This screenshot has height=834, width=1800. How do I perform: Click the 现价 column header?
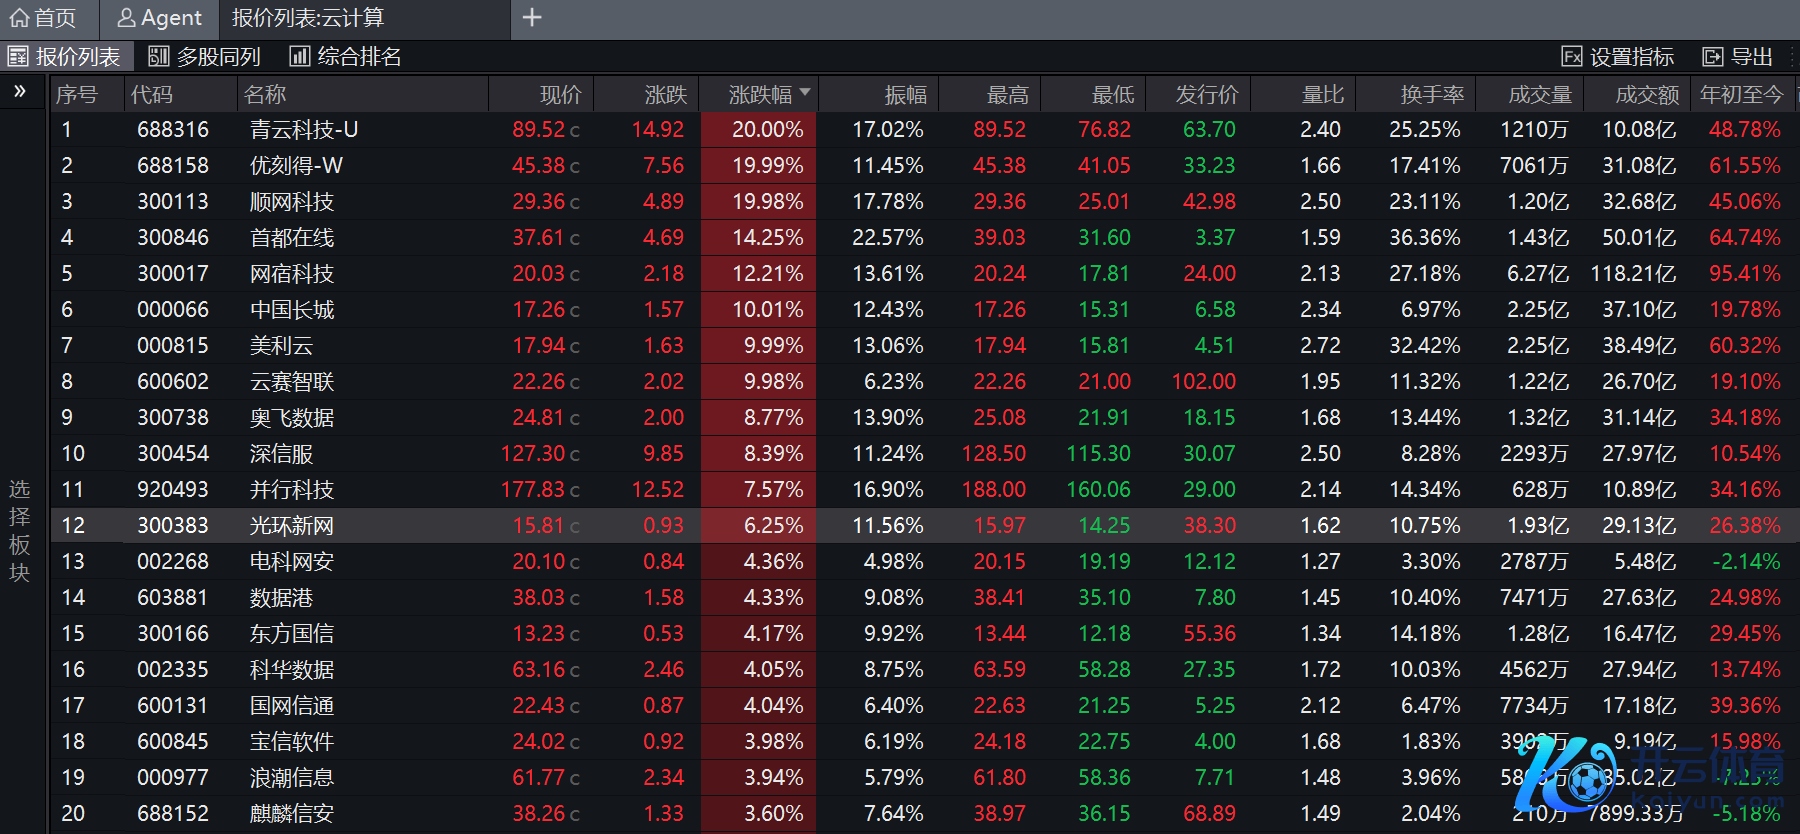click(x=560, y=95)
